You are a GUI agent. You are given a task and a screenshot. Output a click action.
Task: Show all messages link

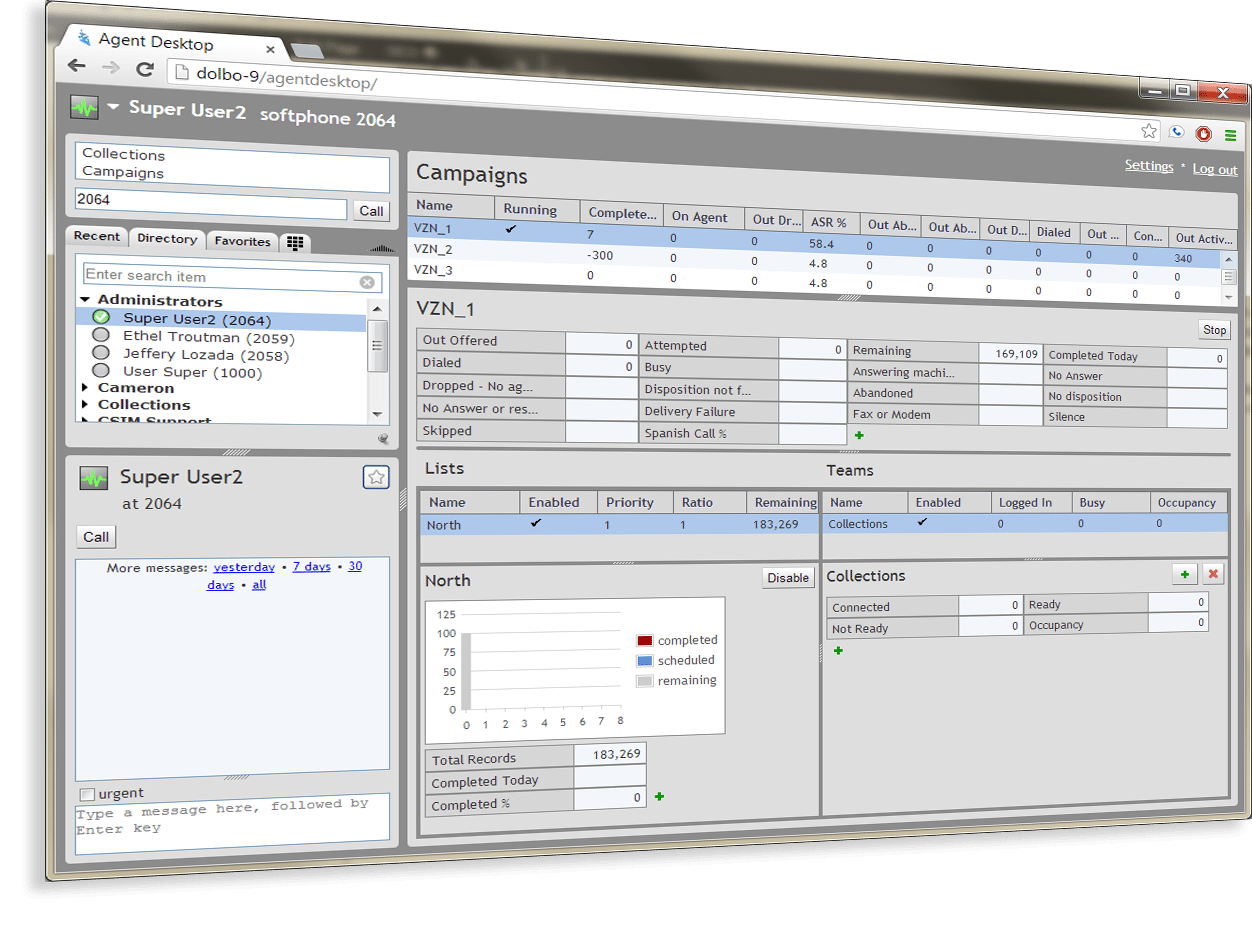pos(259,585)
